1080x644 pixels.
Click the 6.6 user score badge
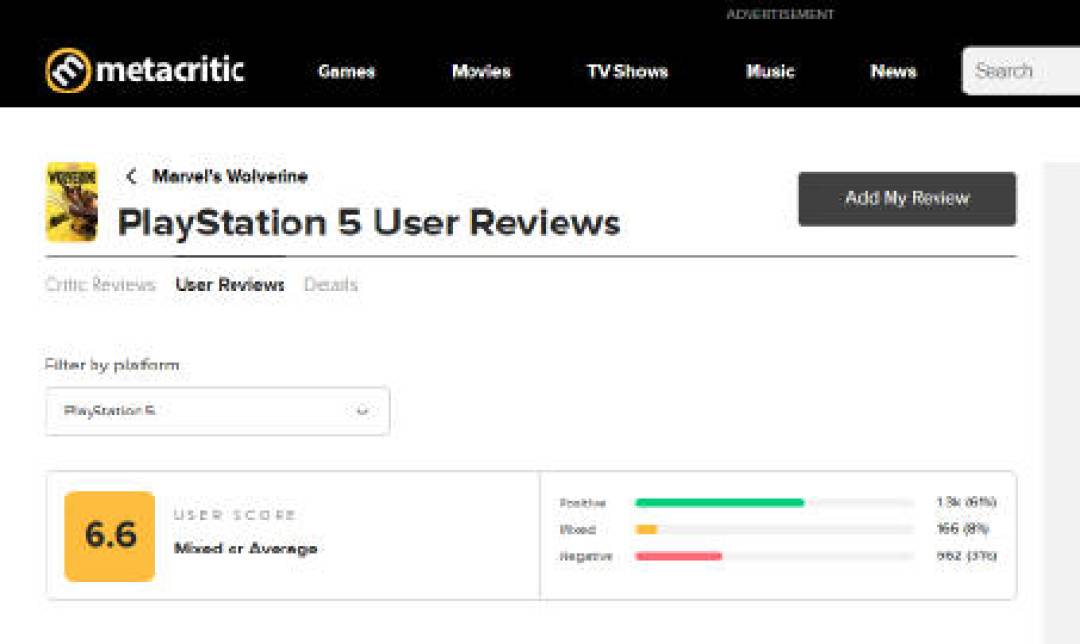110,536
